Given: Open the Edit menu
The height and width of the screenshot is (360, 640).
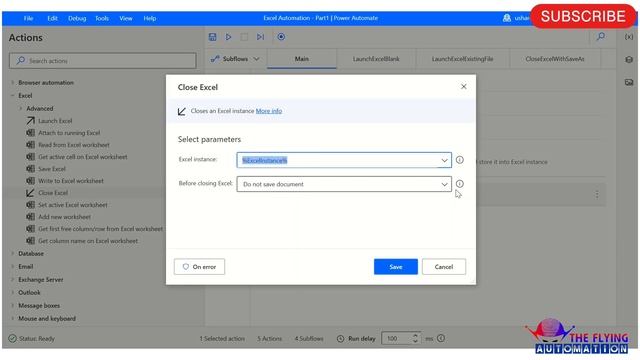Looking at the screenshot, I should pyautogui.click(x=52, y=18).
